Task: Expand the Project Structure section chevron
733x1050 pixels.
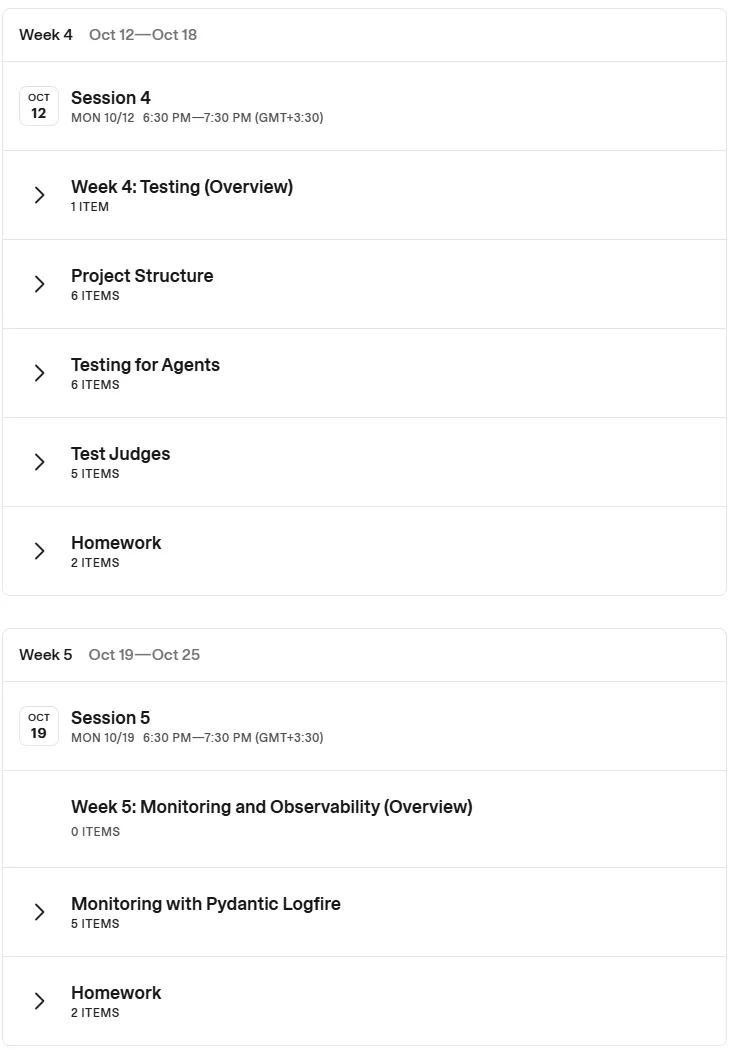Action: (x=39, y=284)
